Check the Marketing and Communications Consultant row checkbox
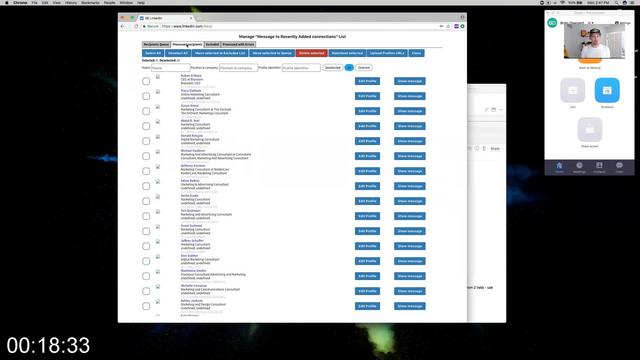This screenshot has height=360, width=640. click(x=146, y=291)
